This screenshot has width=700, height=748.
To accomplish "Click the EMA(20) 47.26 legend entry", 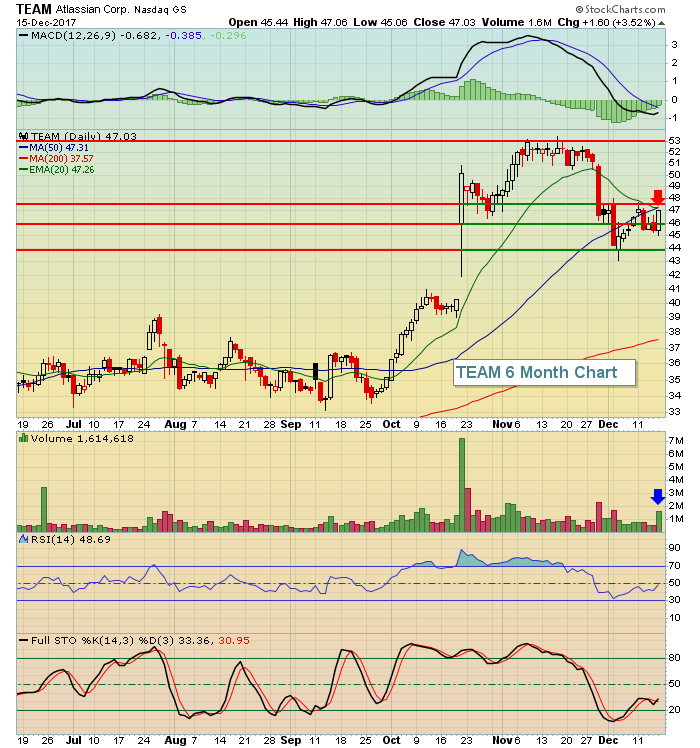I will point(56,169).
